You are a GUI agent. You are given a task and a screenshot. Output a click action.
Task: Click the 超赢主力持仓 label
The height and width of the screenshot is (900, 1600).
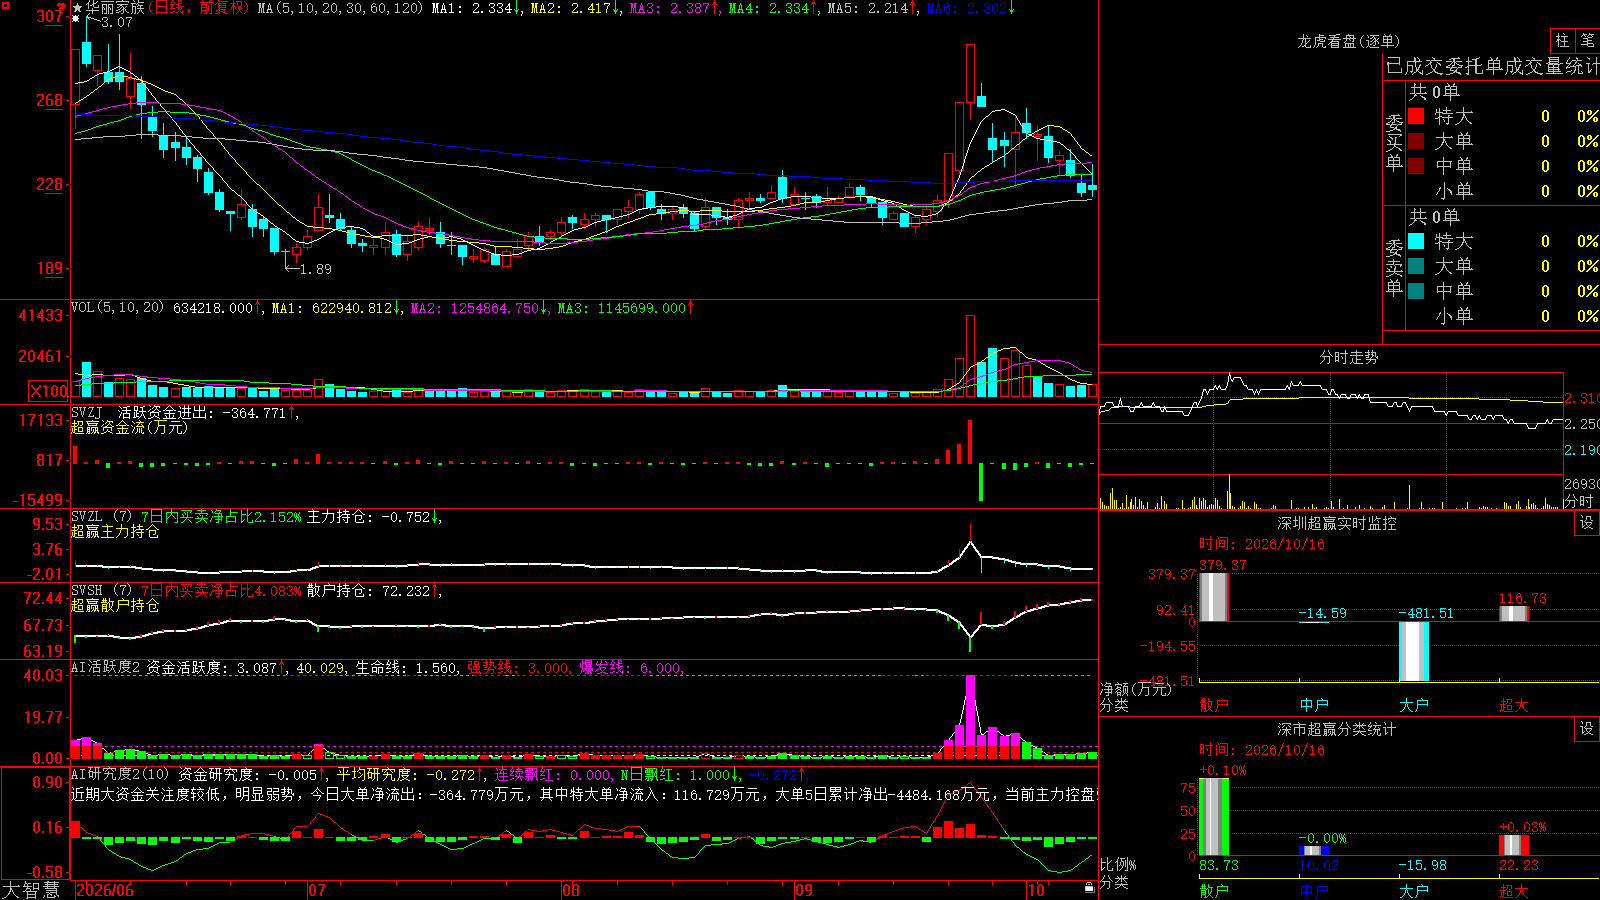click(x=115, y=531)
